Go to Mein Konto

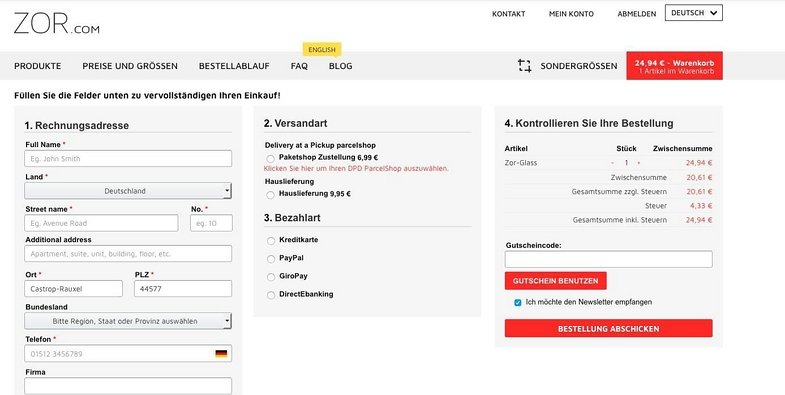(x=571, y=14)
